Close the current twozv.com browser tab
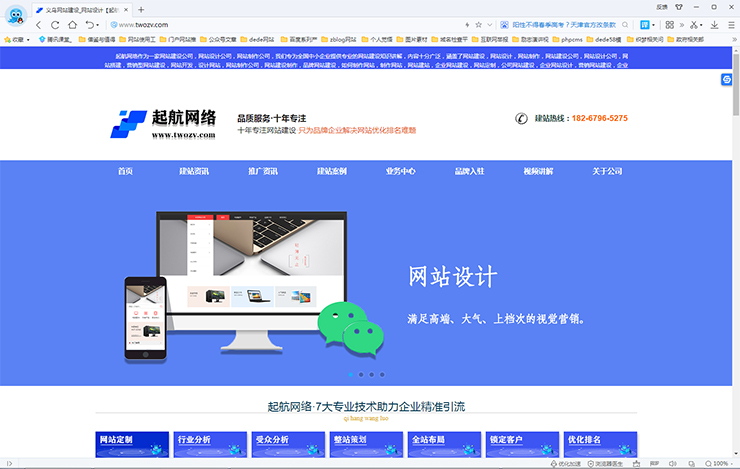Viewport: 740px width, 469px height. click(x=126, y=9)
